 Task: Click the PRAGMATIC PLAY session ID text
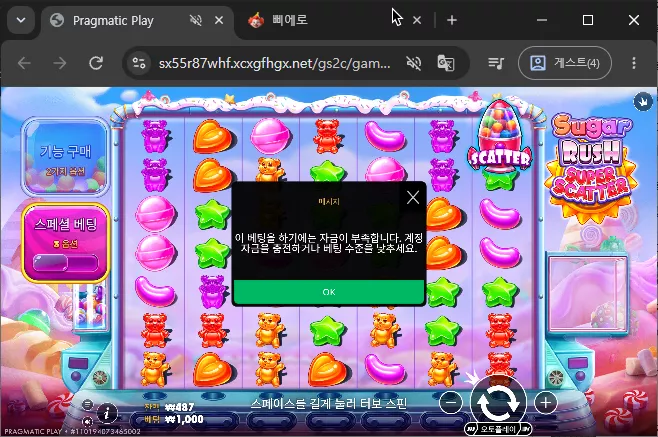(72, 431)
